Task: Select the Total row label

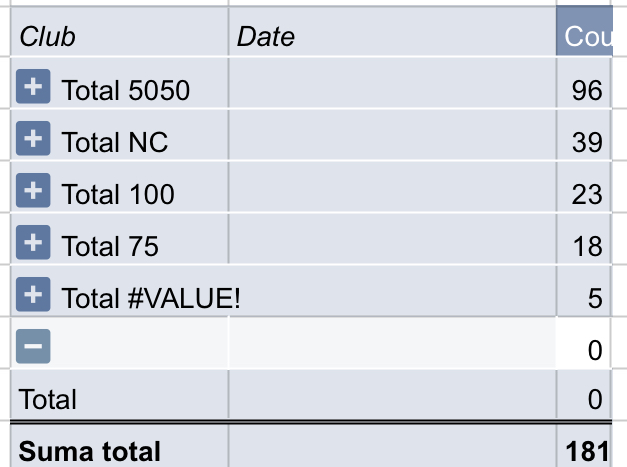Action: [48, 399]
